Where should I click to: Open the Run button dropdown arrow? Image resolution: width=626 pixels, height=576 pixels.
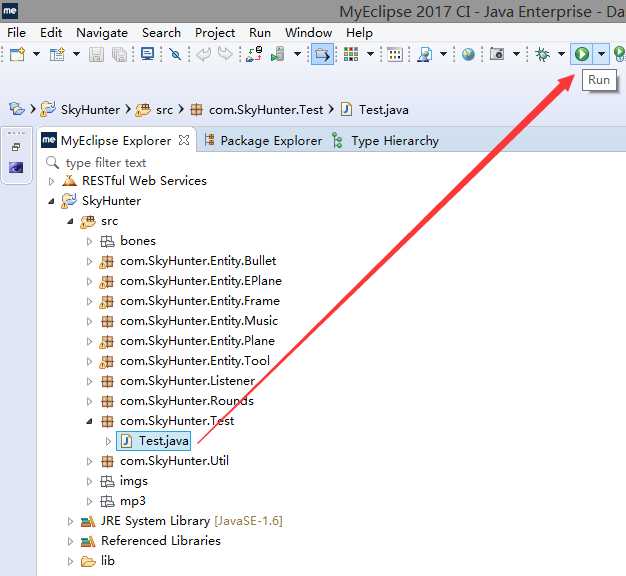point(601,54)
